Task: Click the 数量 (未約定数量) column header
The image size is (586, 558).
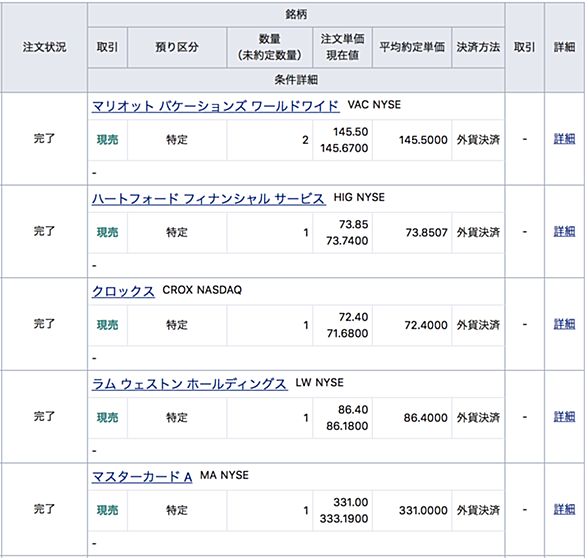Action: point(269,47)
